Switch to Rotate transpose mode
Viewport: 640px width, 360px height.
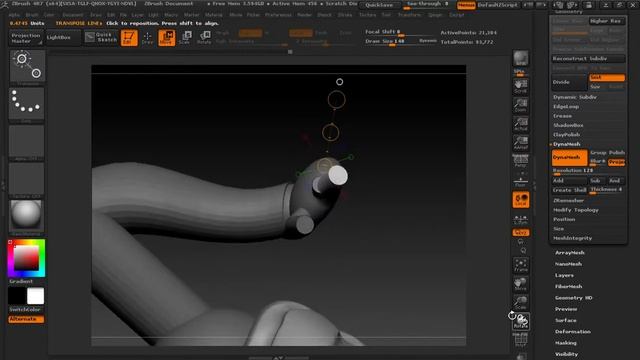tap(204, 38)
